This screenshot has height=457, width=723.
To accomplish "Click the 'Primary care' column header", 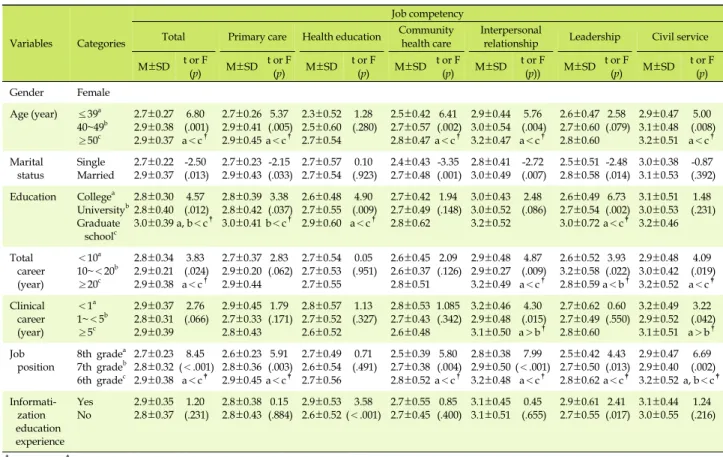I will click(257, 37).
